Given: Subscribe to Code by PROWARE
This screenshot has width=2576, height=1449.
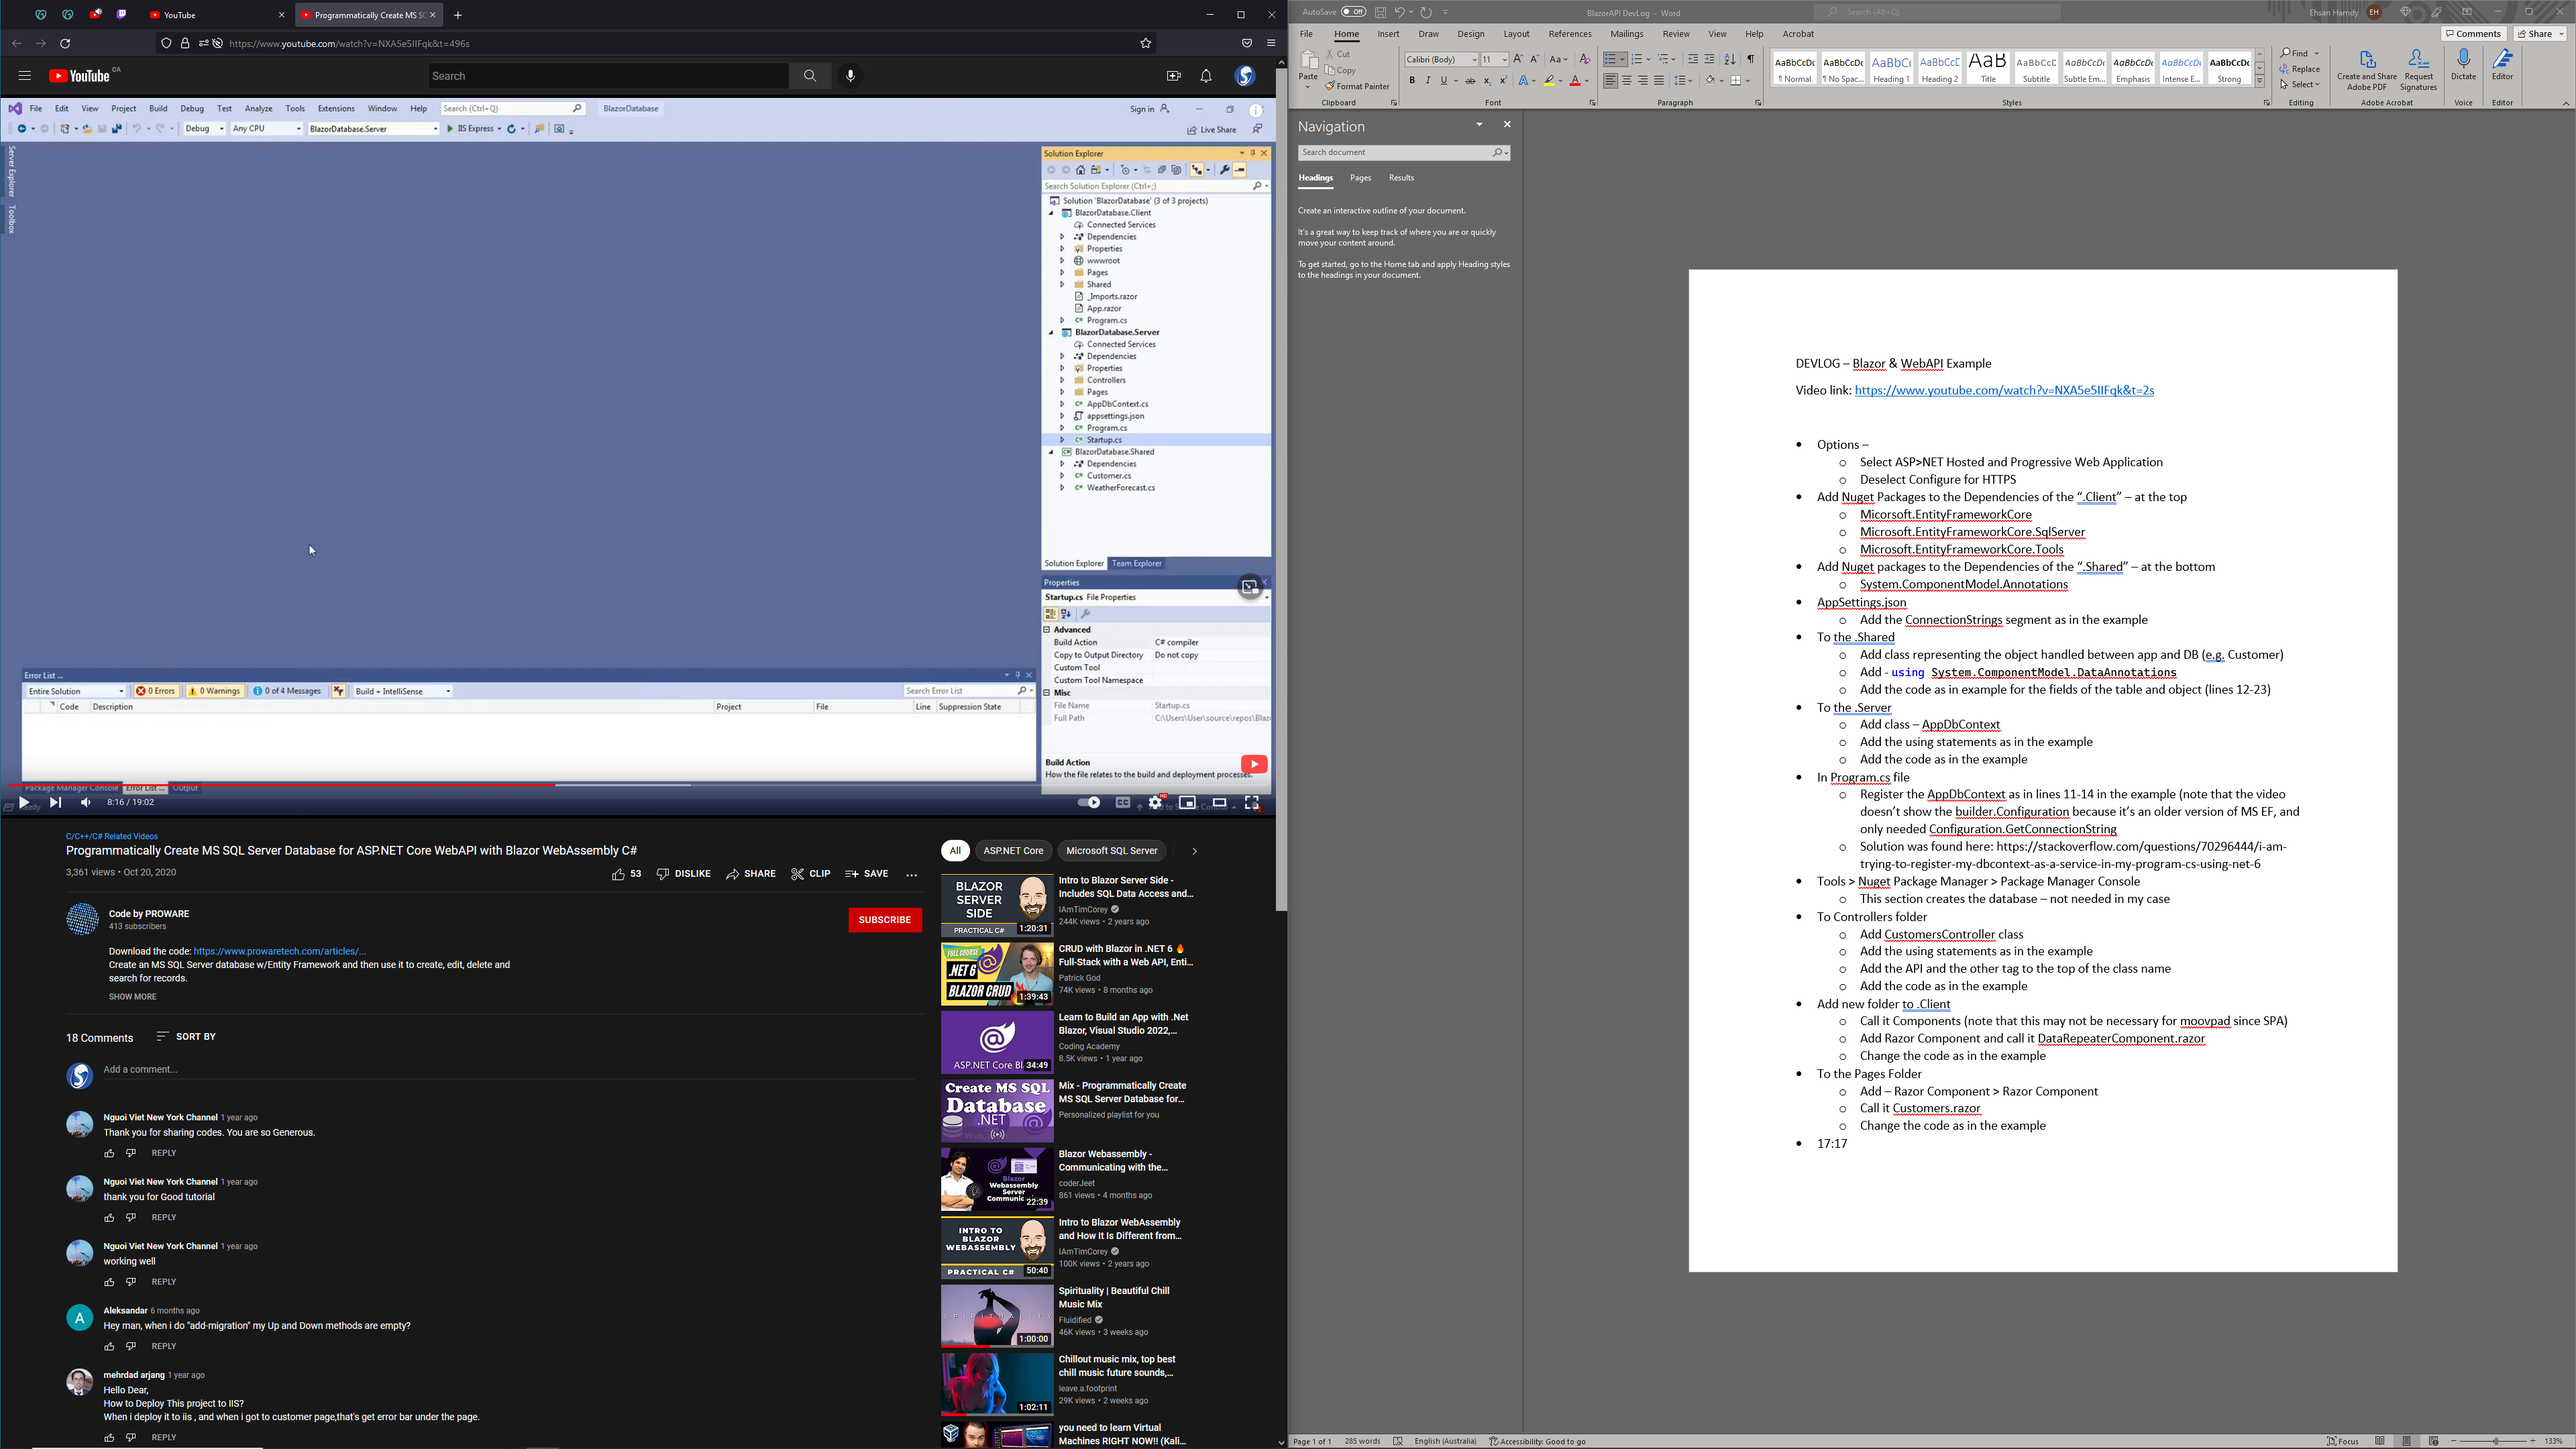Looking at the screenshot, I should 885,919.
